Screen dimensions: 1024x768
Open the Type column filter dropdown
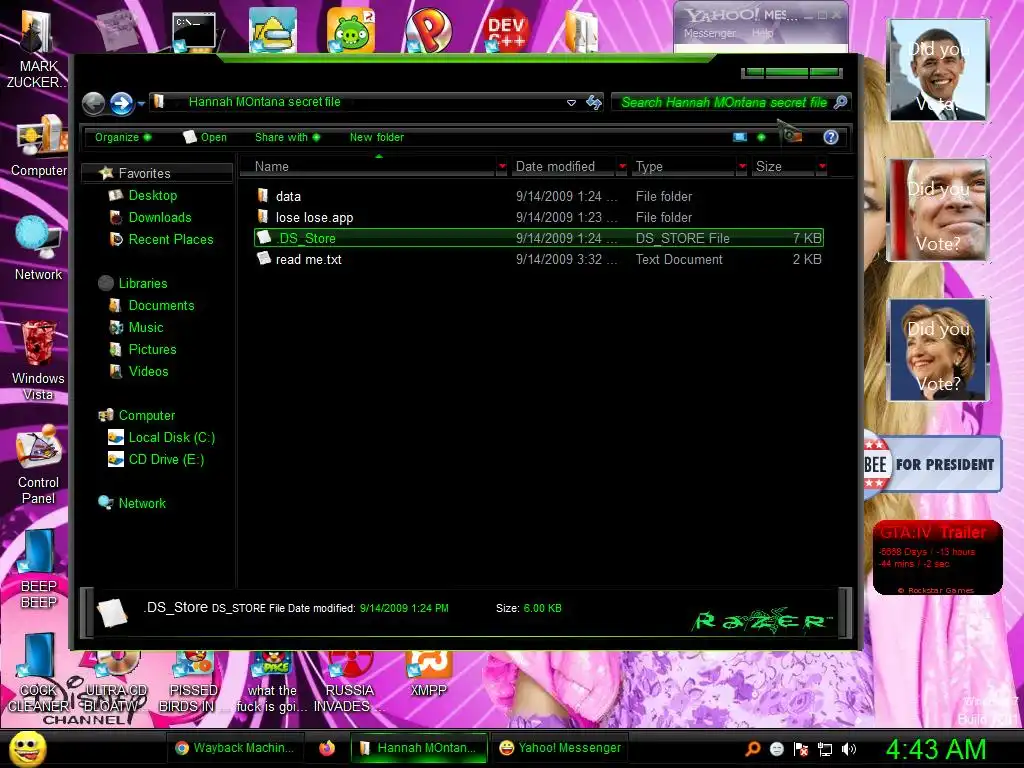[742, 167]
